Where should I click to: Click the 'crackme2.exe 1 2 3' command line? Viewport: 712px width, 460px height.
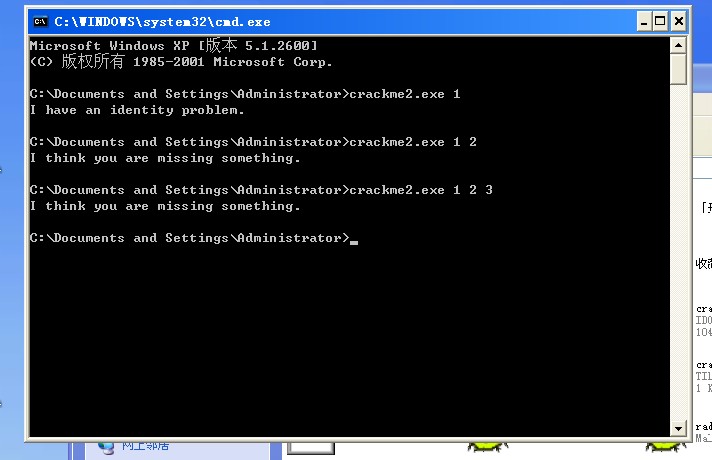click(x=261, y=190)
